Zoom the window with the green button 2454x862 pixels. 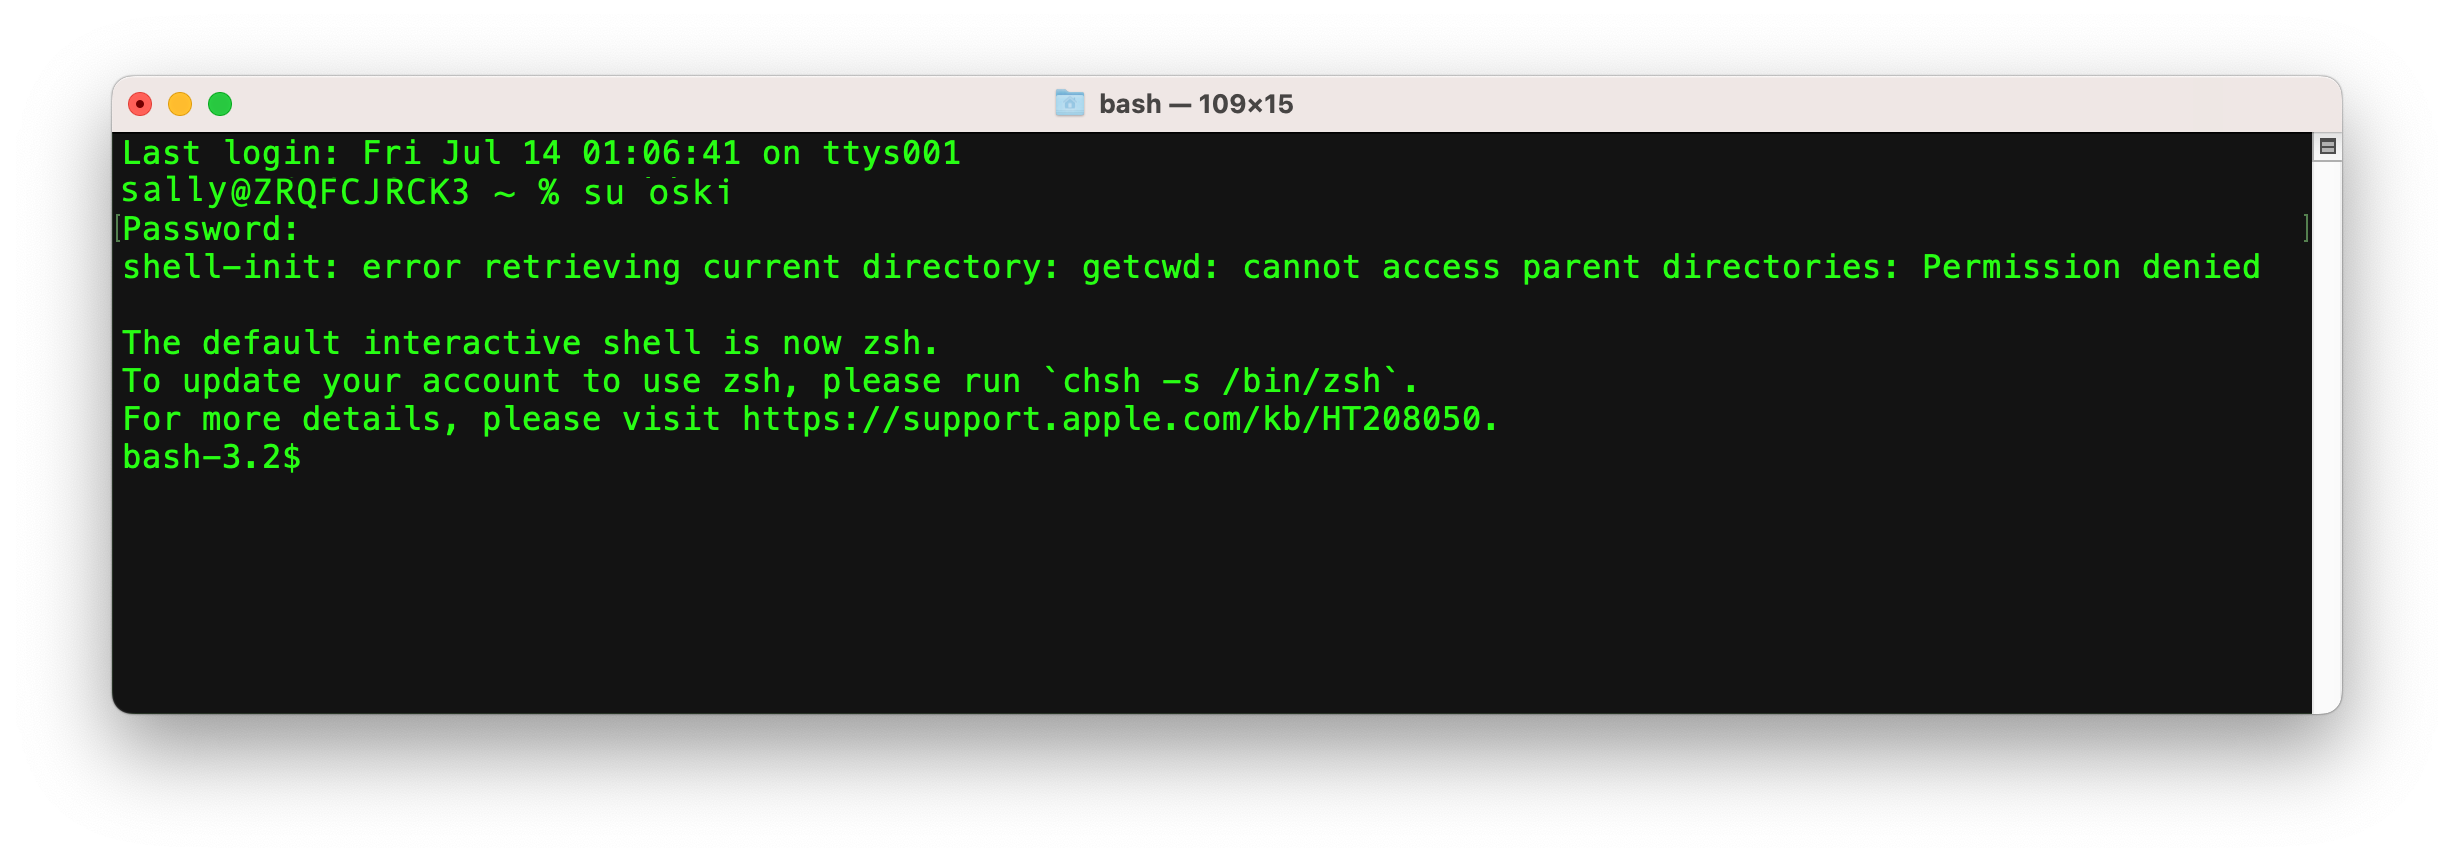(220, 104)
